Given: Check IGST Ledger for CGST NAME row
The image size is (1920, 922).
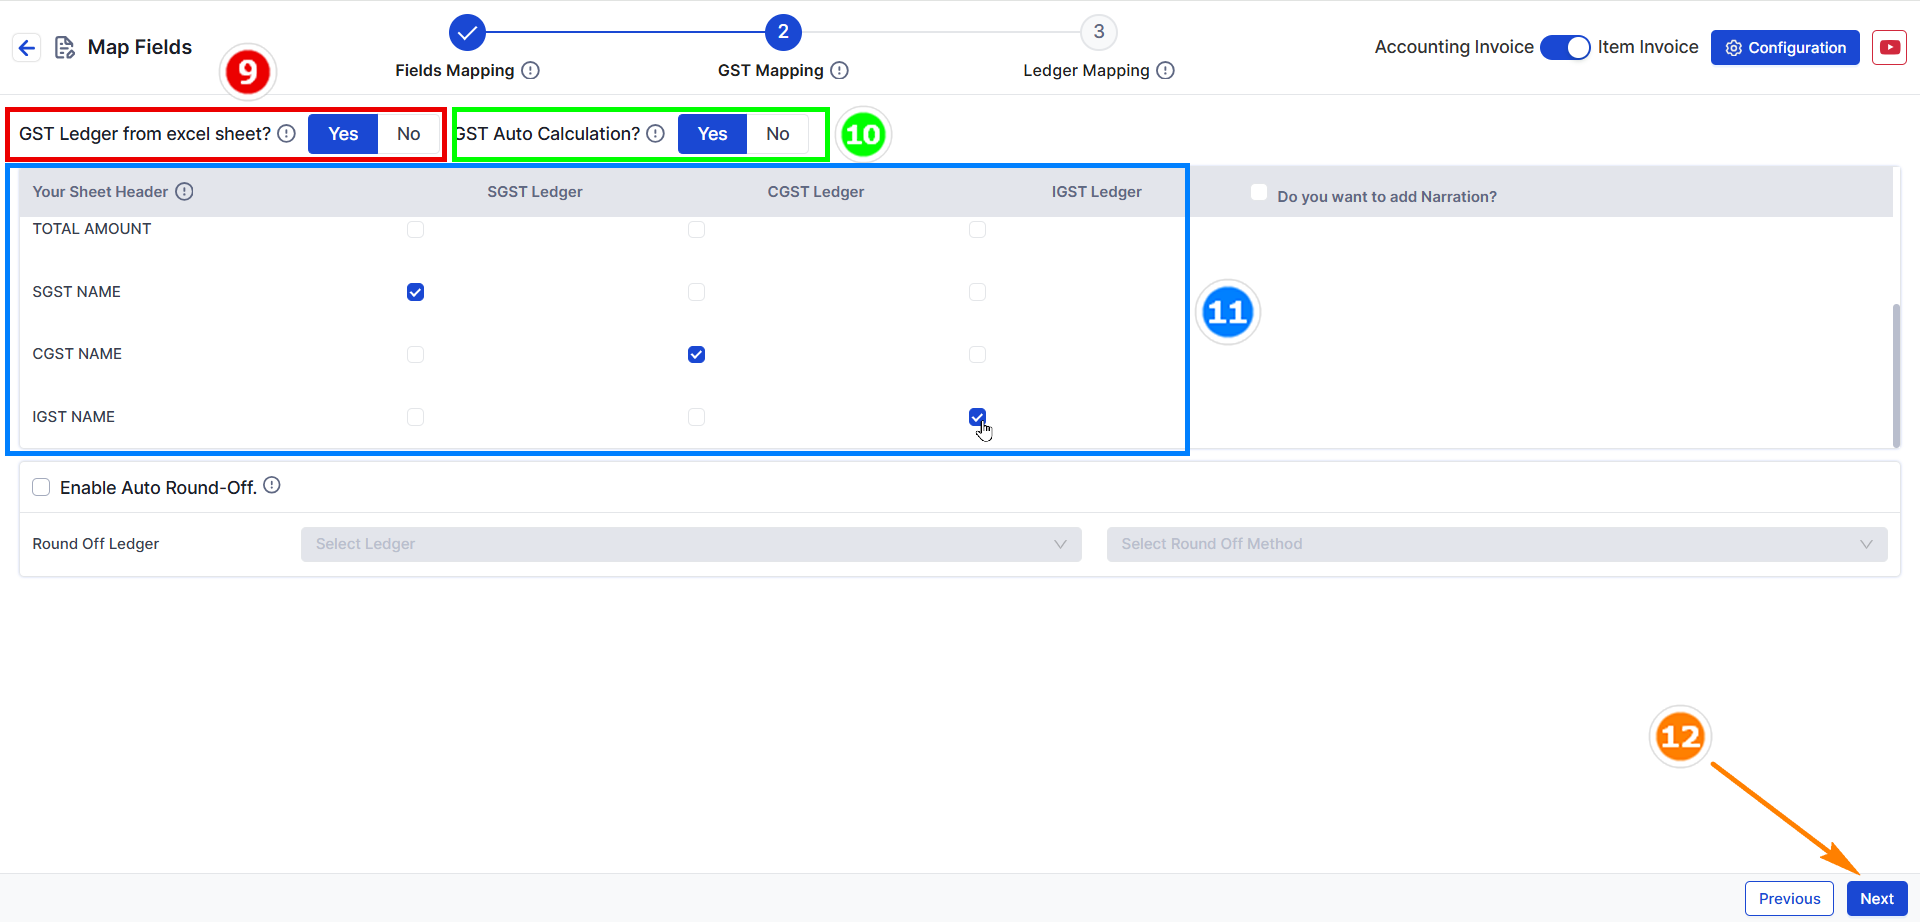Looking at the screenshot, I should (978, 355).
